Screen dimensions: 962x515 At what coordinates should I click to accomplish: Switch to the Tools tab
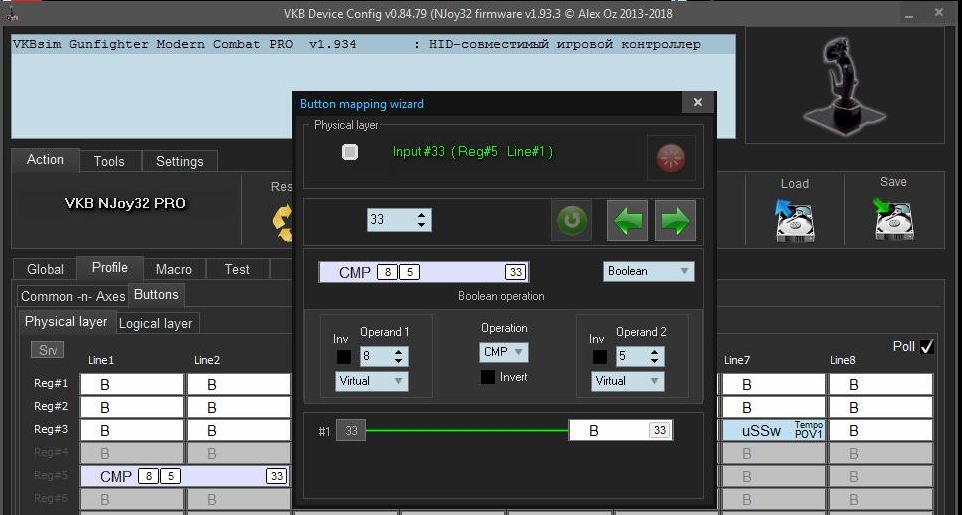(x=109, y=161)
